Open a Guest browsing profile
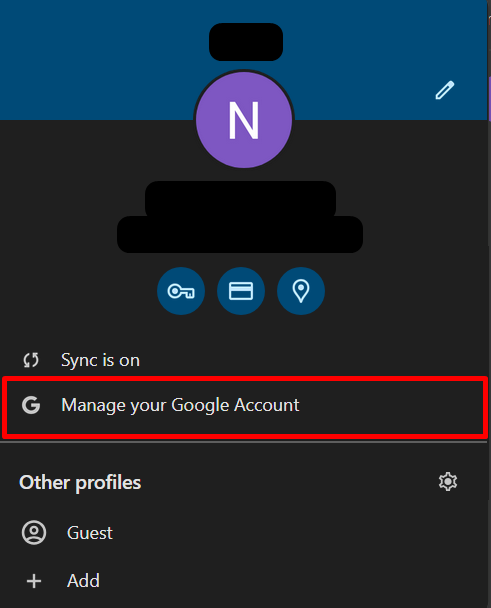 [x=244, y=532]
